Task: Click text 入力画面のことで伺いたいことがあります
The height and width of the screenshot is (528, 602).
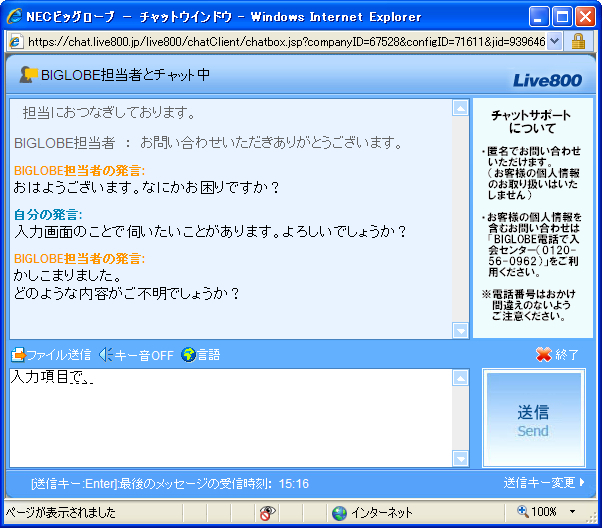Action: coord(147,232)
